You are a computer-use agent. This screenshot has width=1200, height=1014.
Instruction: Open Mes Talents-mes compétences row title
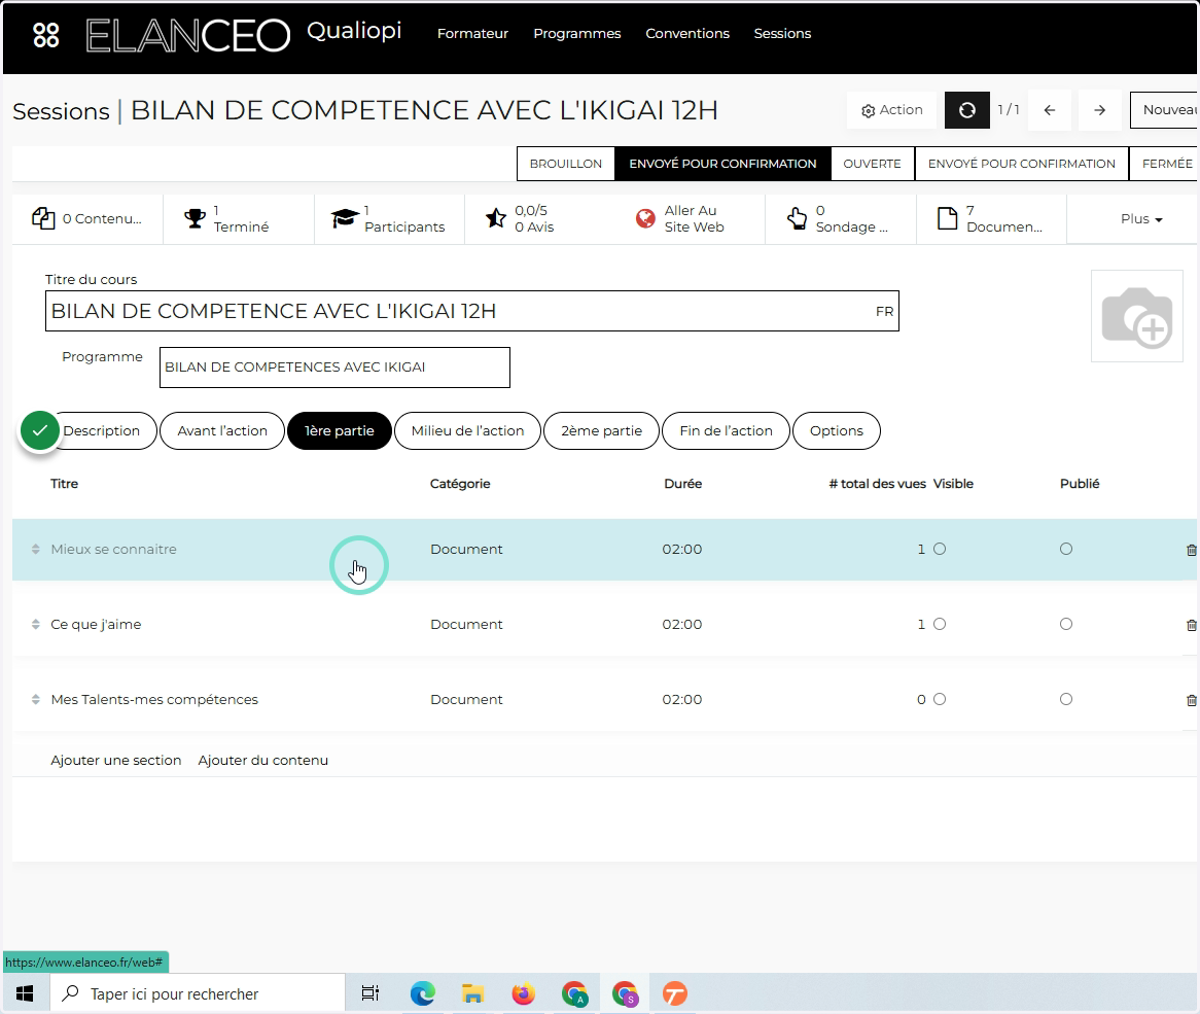coord(154,699)
